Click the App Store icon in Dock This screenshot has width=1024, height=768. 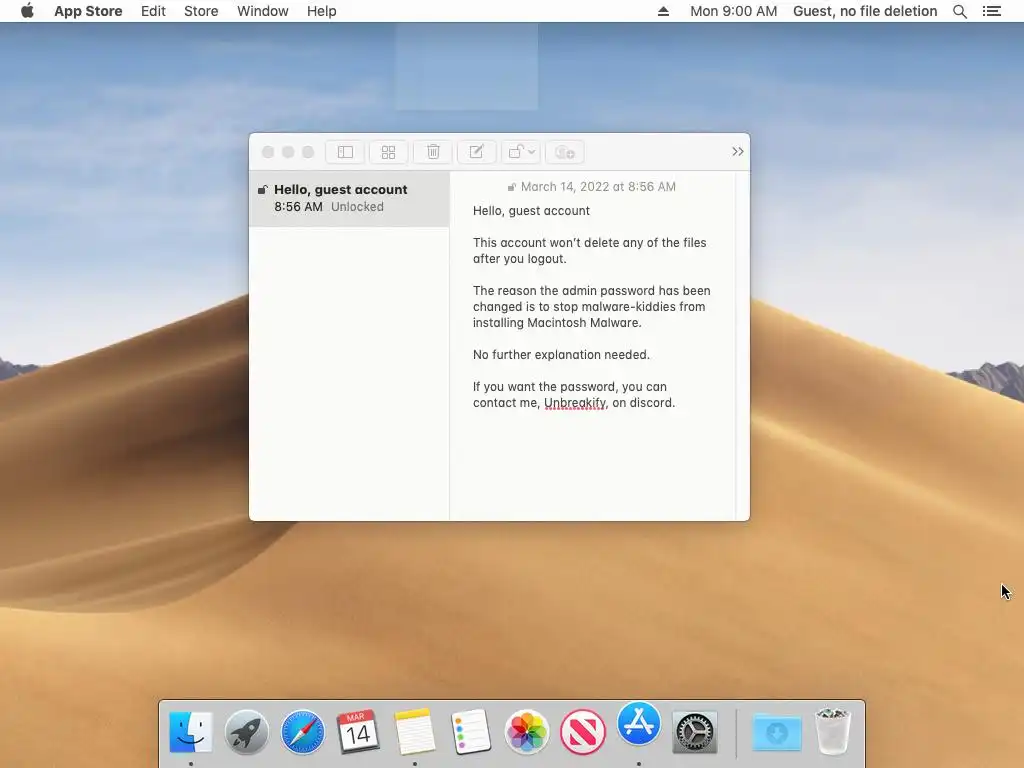point(639,724)
